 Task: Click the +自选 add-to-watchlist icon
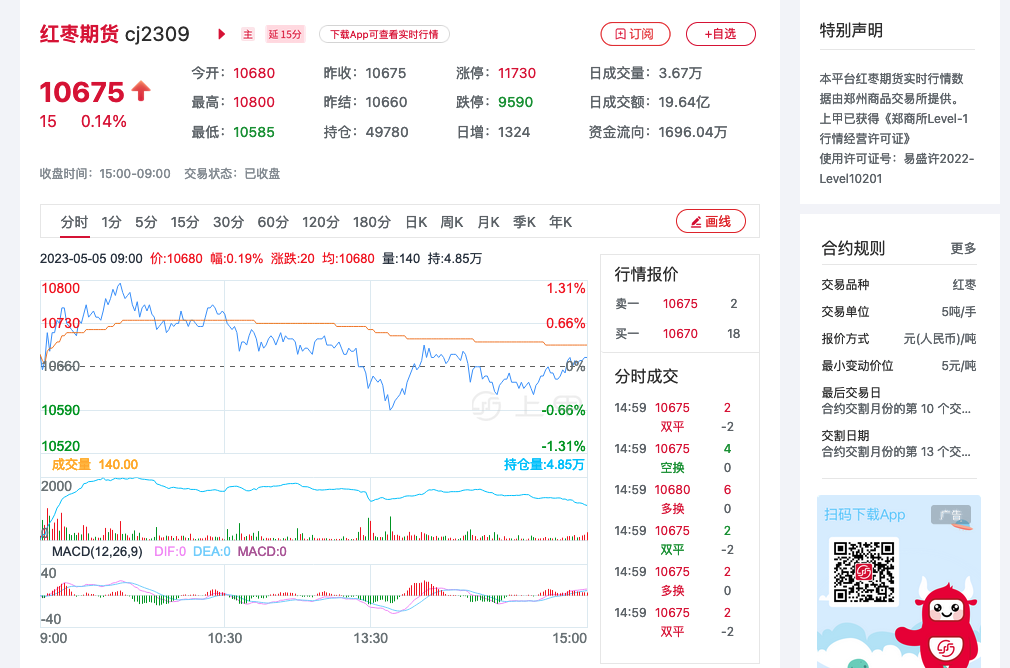(x=720, y=33)
